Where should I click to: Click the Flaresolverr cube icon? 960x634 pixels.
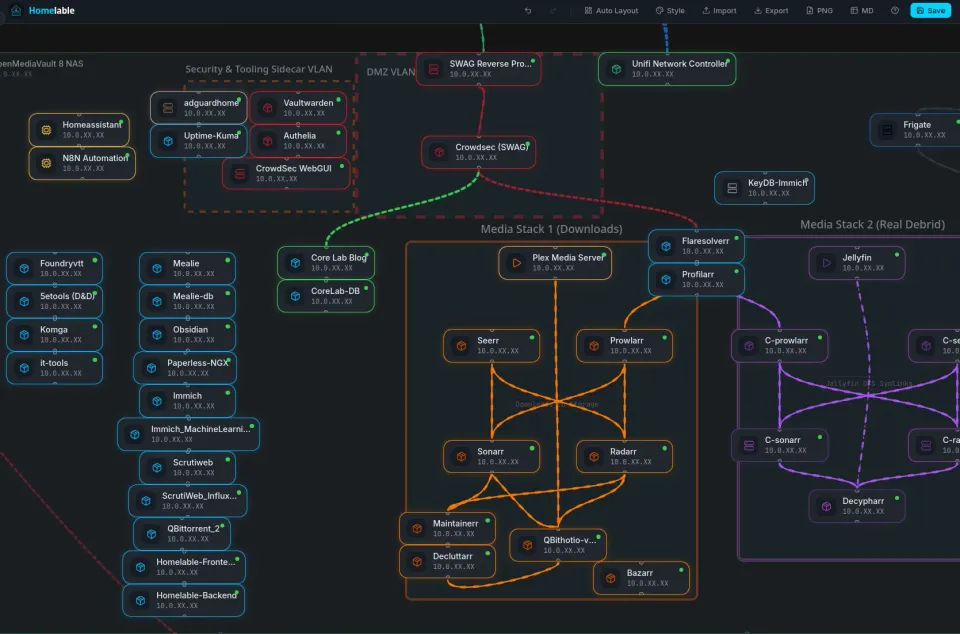(666, 246)
